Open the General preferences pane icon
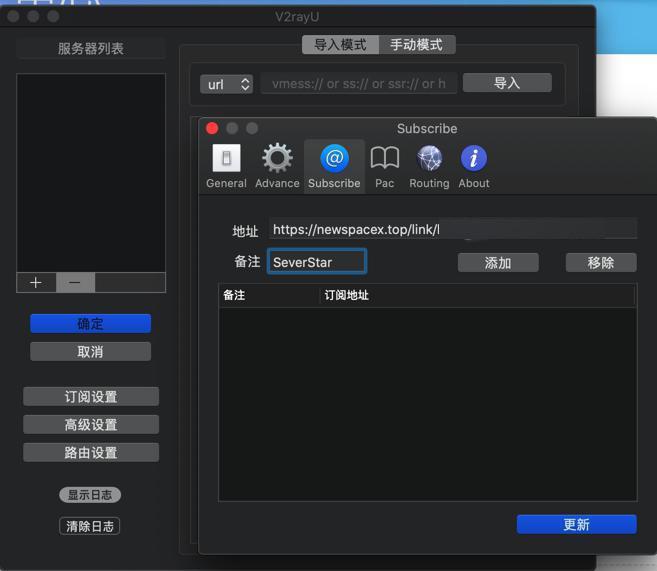This screenshot has width=657, height=571. 226,166
